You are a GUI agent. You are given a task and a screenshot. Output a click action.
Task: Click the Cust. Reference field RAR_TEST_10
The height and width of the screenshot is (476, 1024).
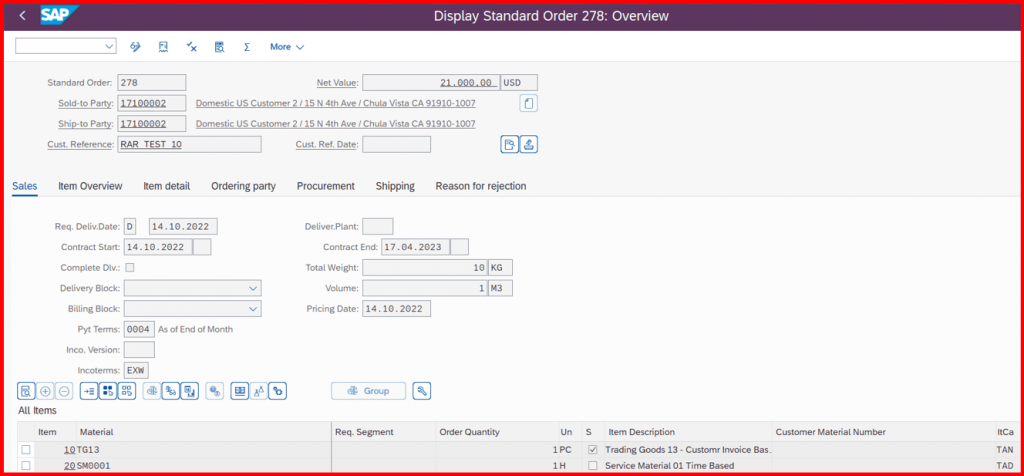(189, 144)
